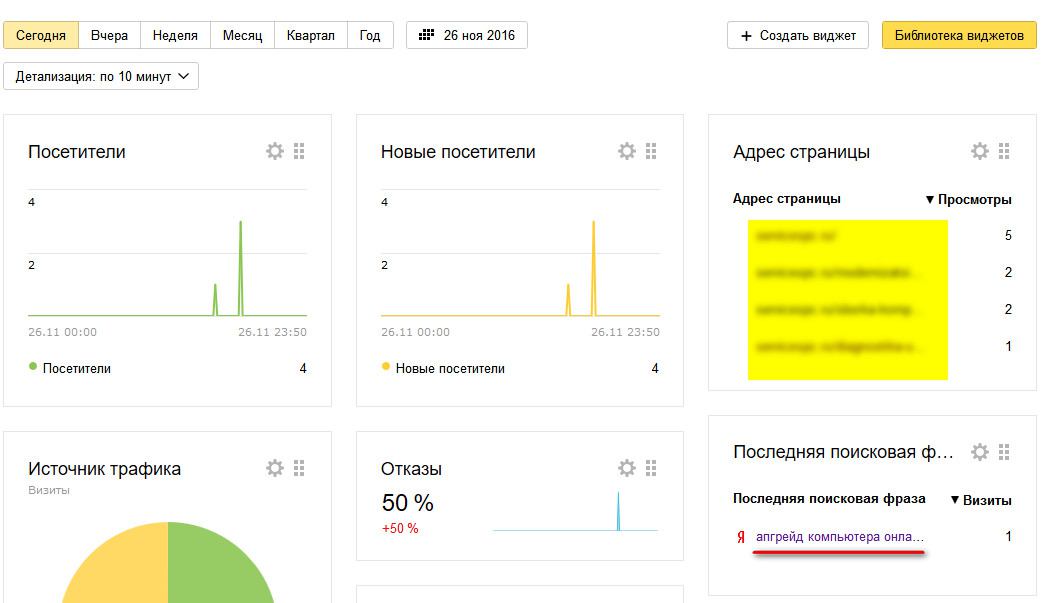Select the Сегодня period tab
Screen dimensions: 1048x603
coord(41,35)
